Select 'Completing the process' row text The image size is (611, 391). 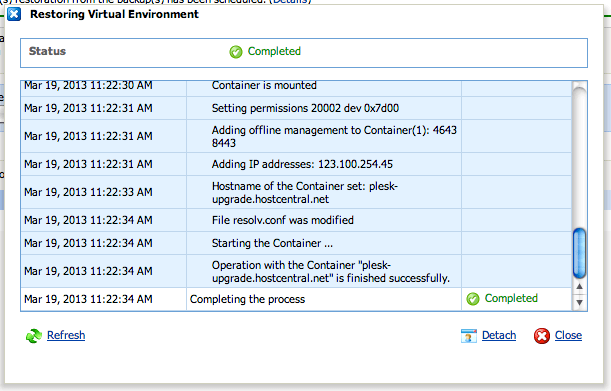click(x=247, y=299)
